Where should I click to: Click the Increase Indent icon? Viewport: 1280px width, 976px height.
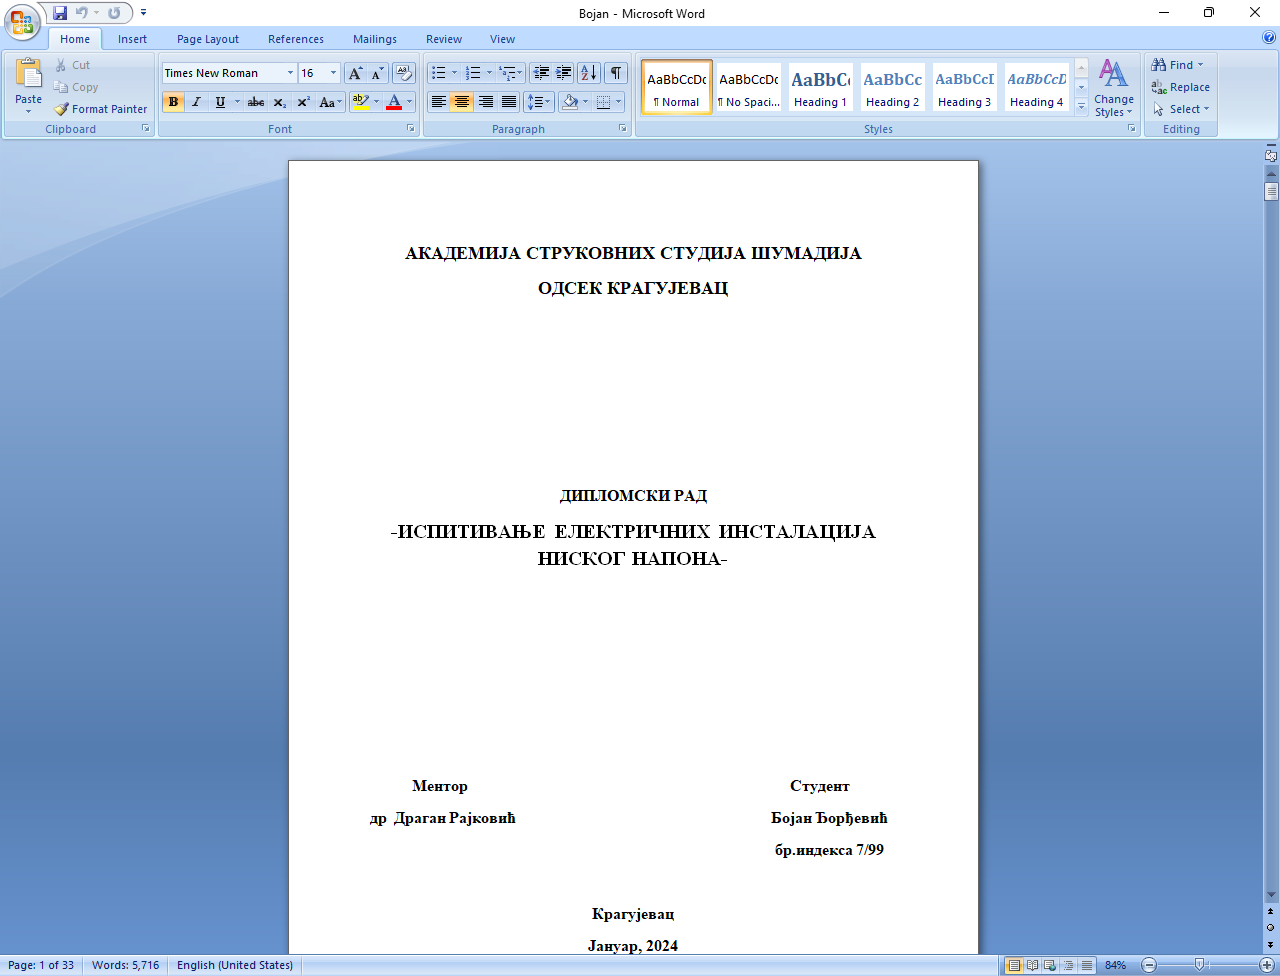point(564,73)
